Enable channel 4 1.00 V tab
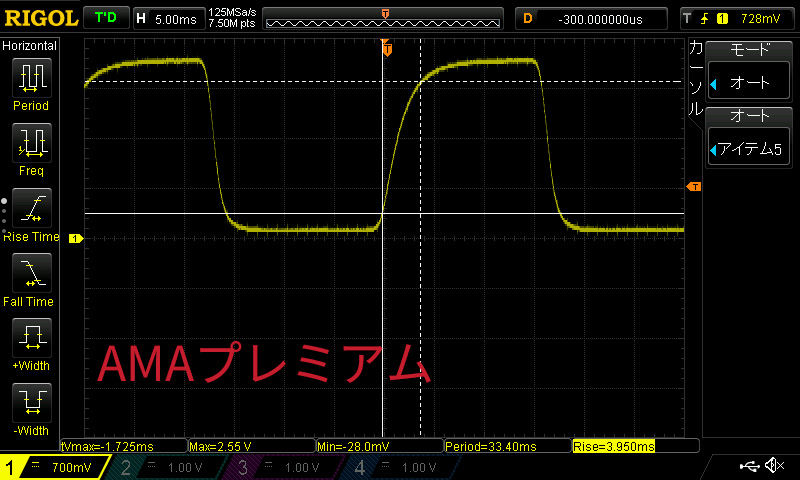Image resolution: width=800 pixels, height=480 pixels. click(x=403, y=467)
